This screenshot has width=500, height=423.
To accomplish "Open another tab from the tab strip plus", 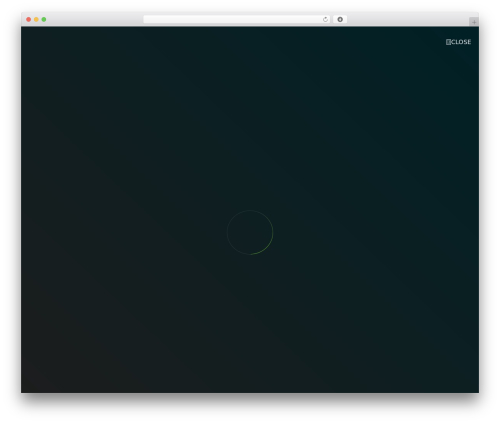I will click(474, 22).
